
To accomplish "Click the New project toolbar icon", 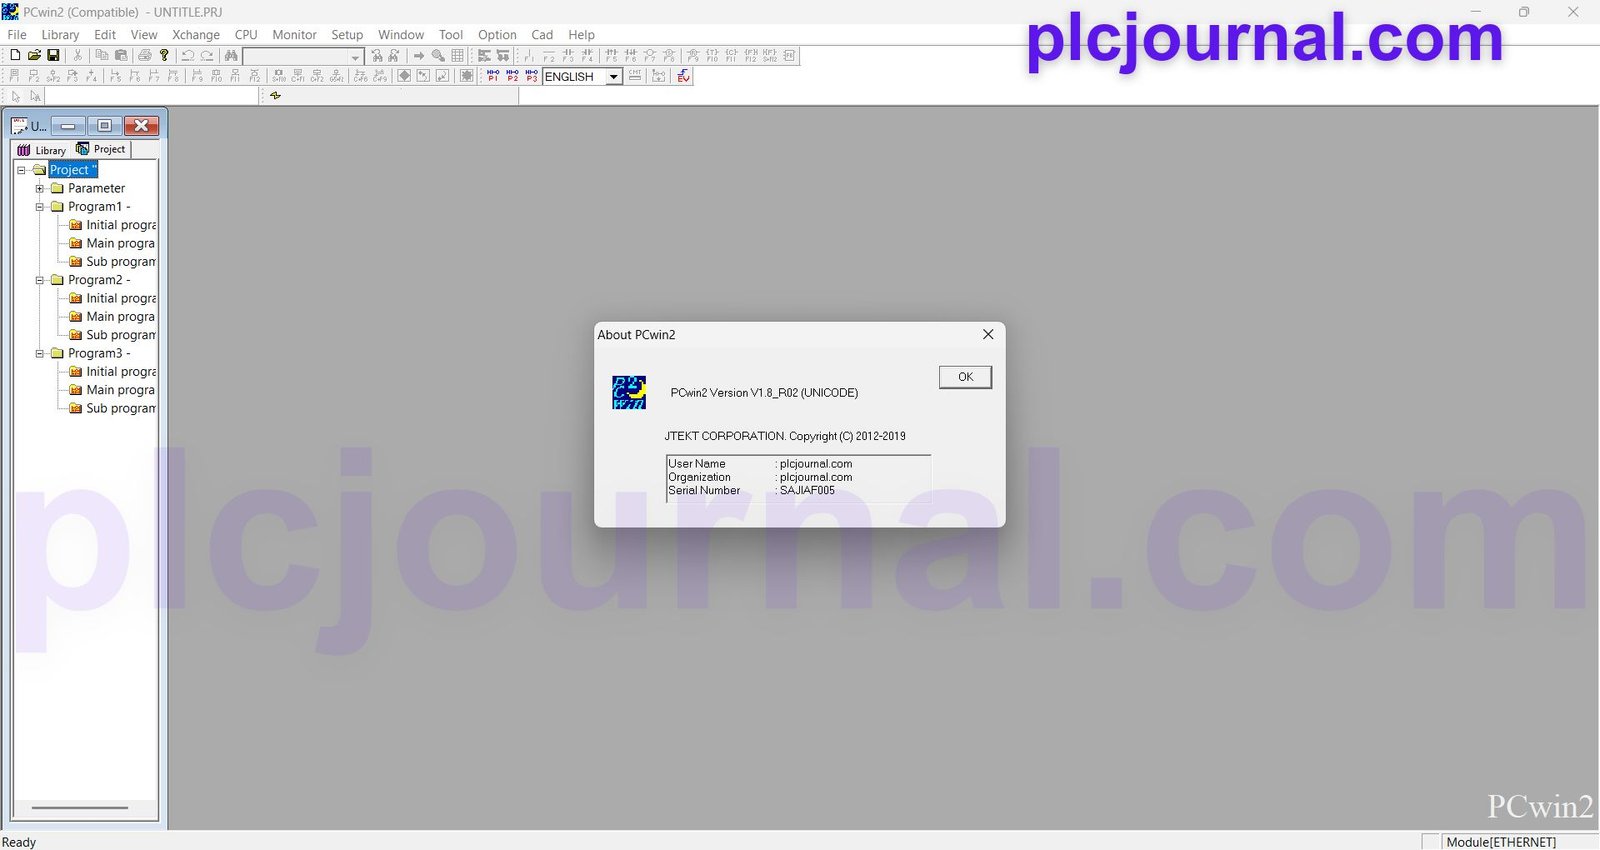I will click(x=15, y=56).
